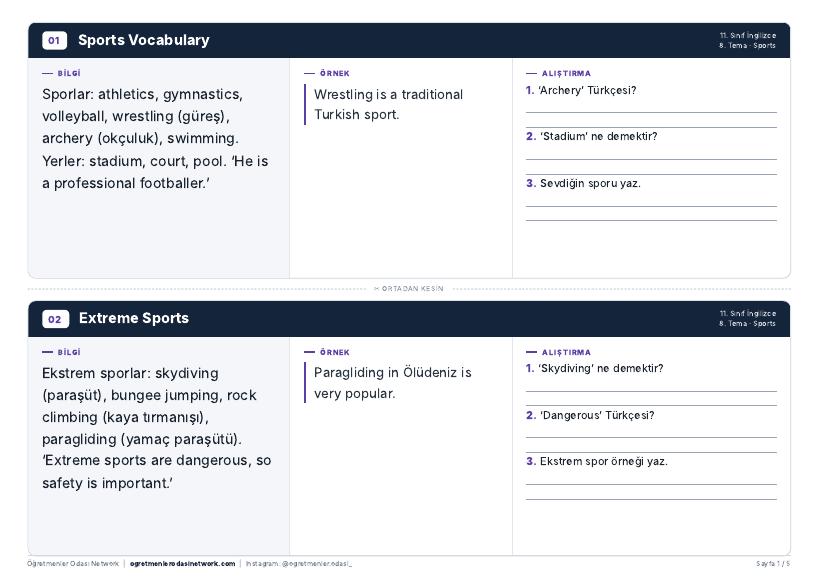Open the ogretmenlerodasinetwork.com link
The height and width of the screenshot is (579, 819).
click(x=182, y=564)
